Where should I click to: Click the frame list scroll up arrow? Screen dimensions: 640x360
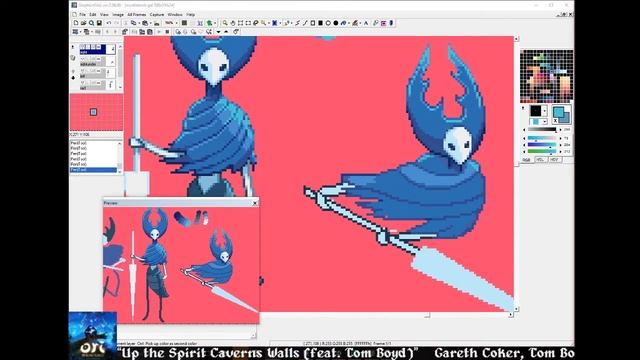[x=120, y=143]
